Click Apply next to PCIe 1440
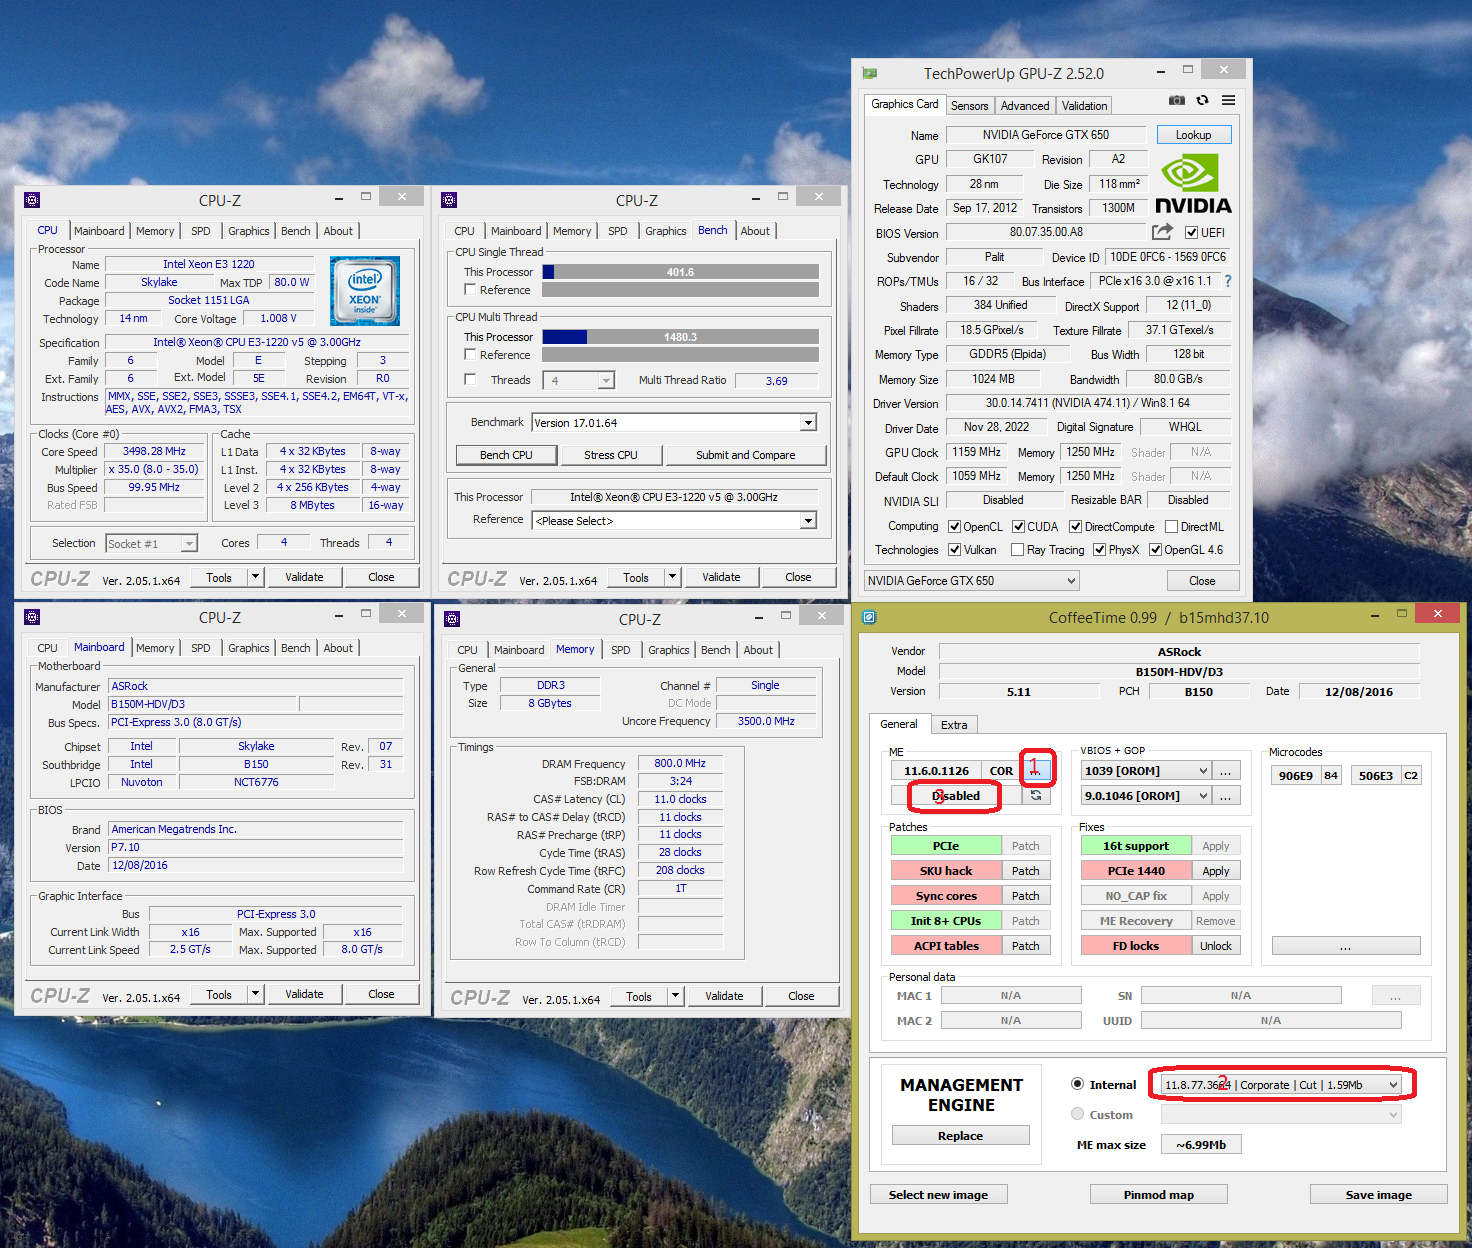Image resolution: width=1472 pixels, height=1248 pixels. coord(1216,871)
